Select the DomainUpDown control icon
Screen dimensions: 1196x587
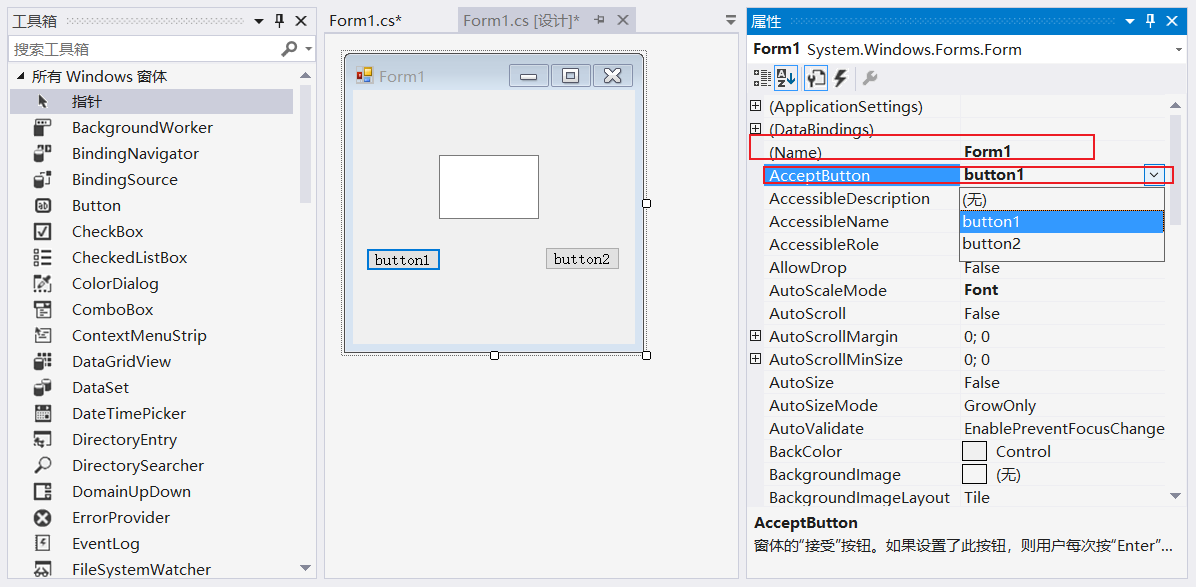(x=43, y=492)
